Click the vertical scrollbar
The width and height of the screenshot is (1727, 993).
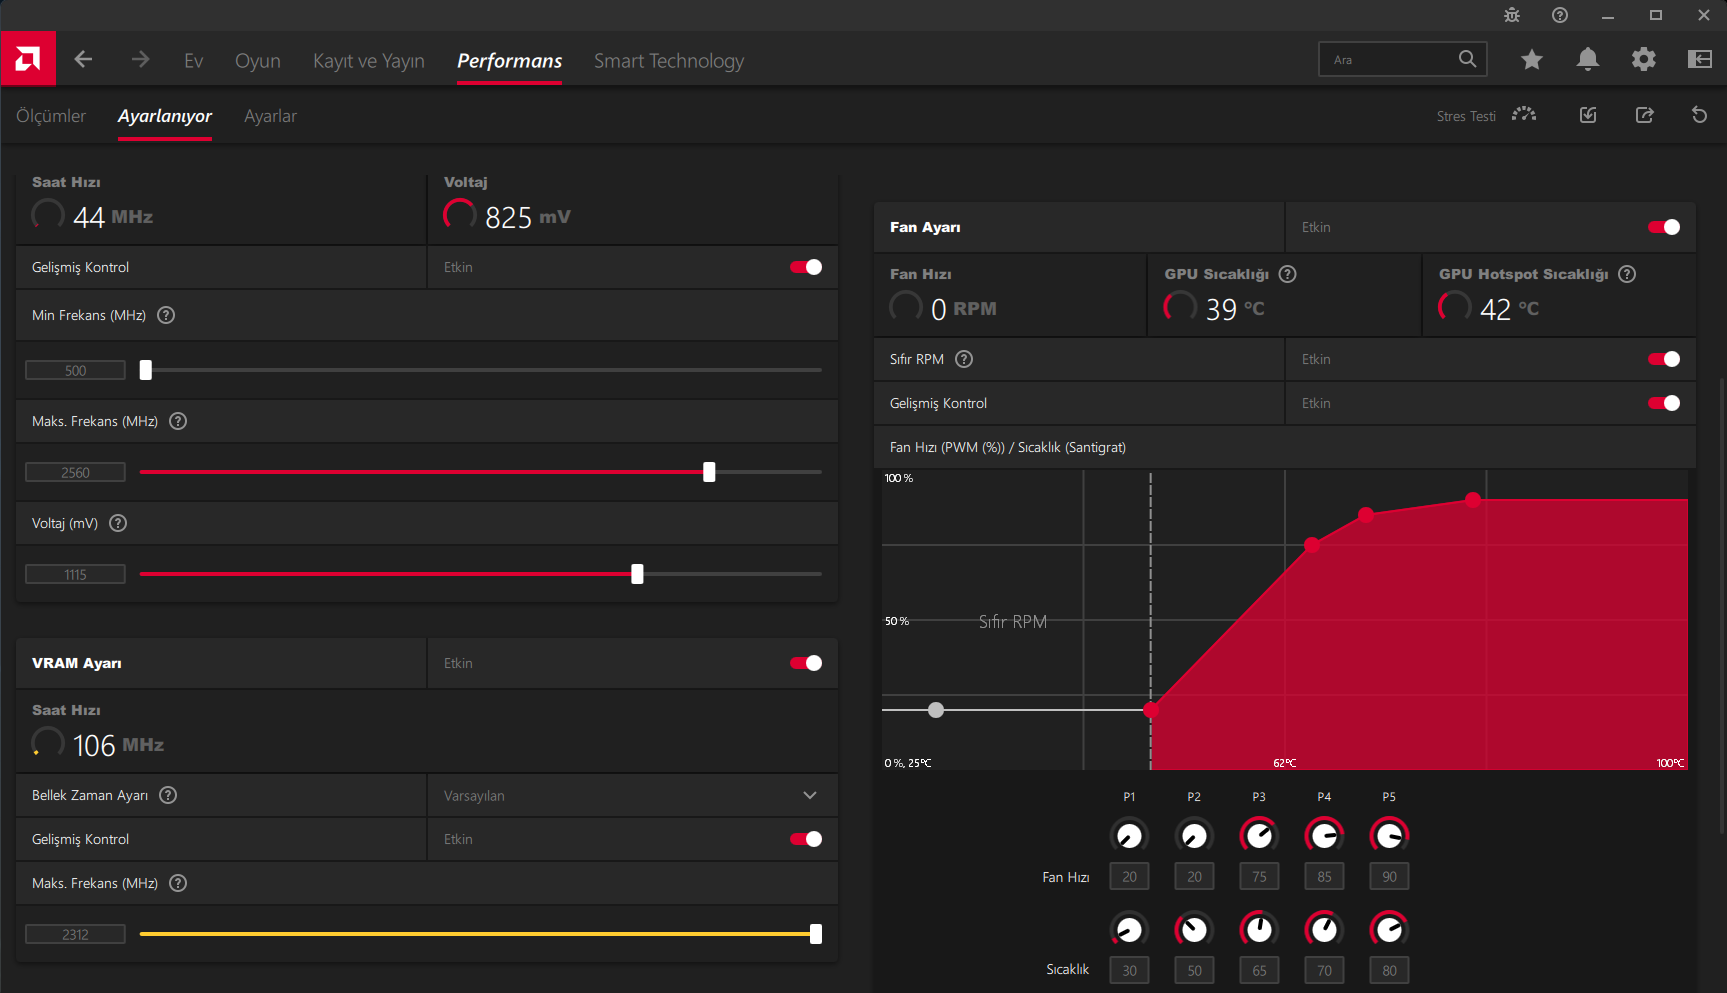1721,606
